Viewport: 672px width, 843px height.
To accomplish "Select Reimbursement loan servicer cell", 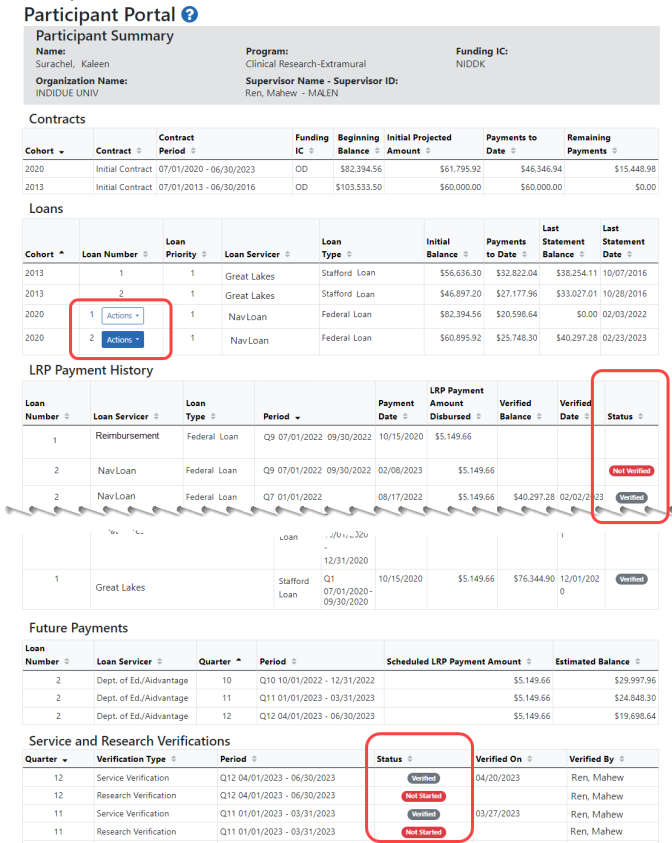I will click(127, 435).
